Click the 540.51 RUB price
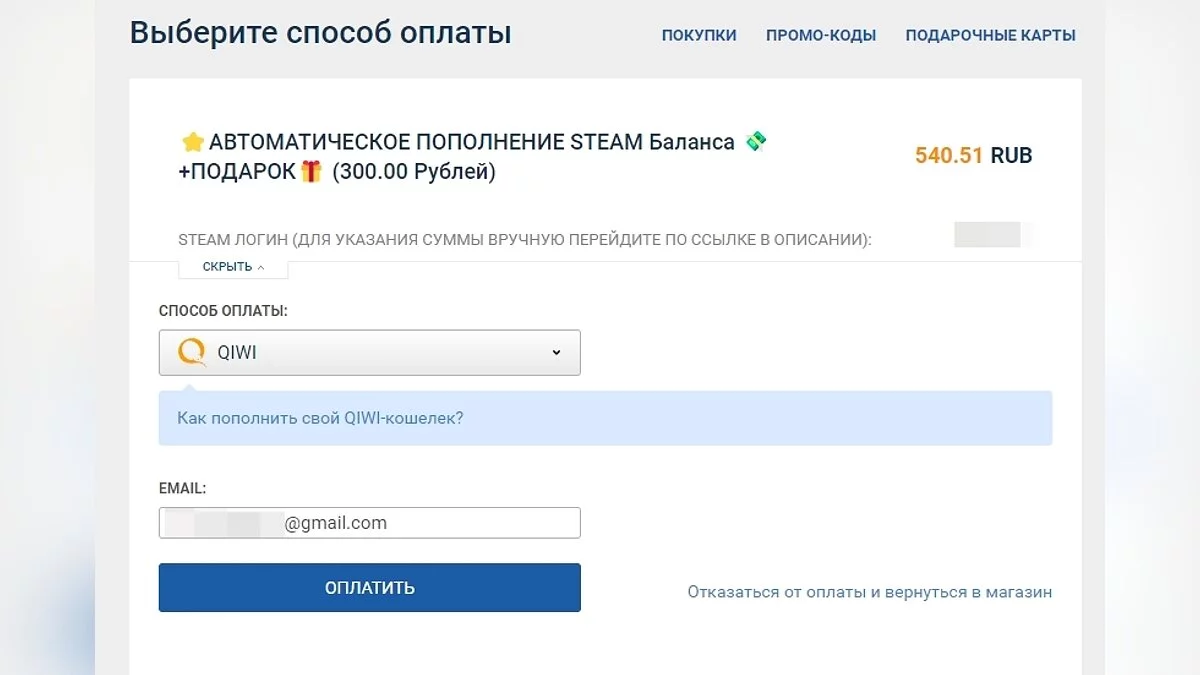Image resolution: width=1200 pixels, height=675 pixels. [x=973, y=156]
